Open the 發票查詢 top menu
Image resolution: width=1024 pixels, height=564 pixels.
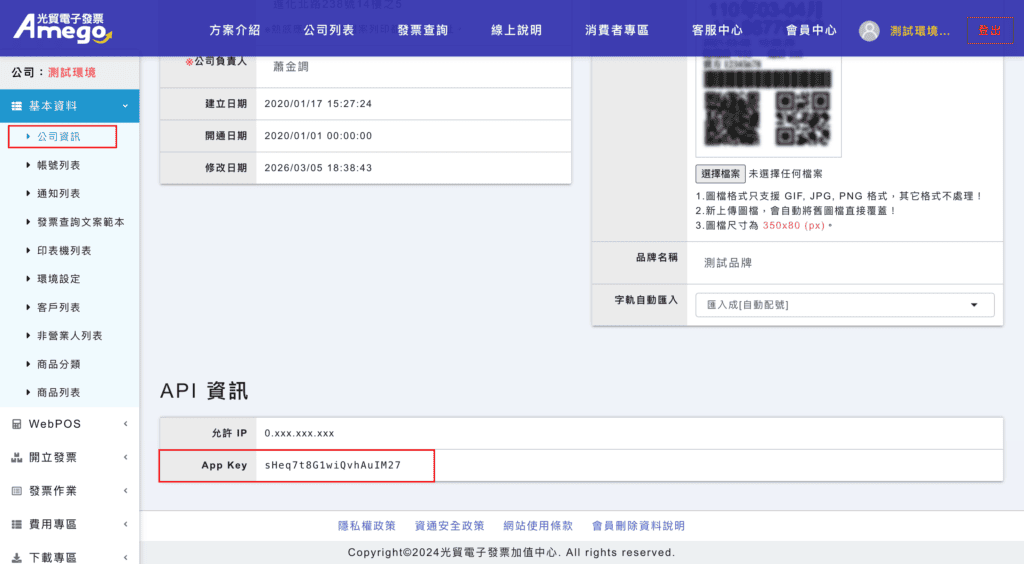coord(422,30)
